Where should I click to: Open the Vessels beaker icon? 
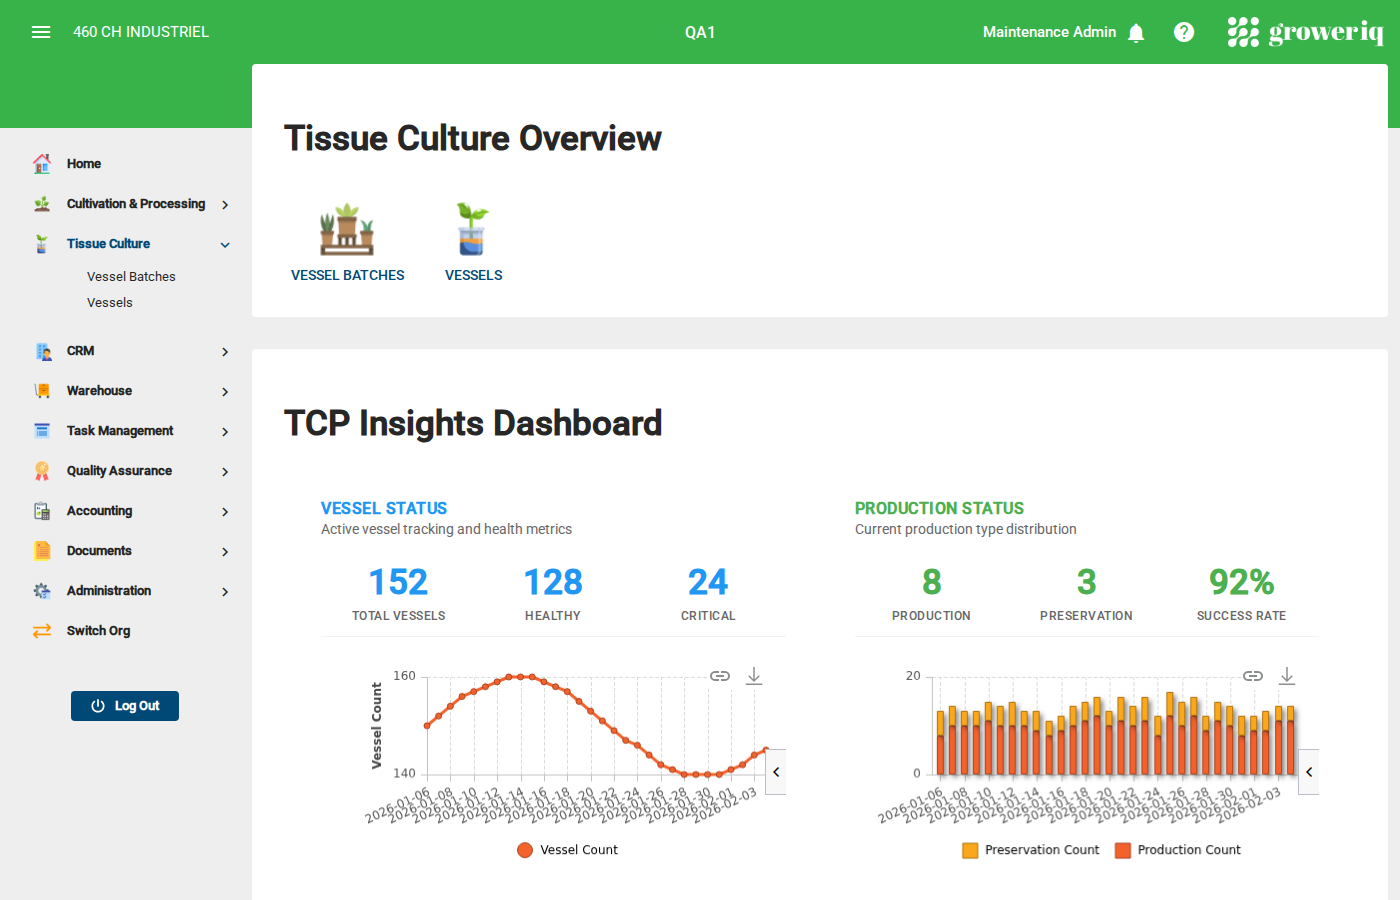tap(472, 228)
